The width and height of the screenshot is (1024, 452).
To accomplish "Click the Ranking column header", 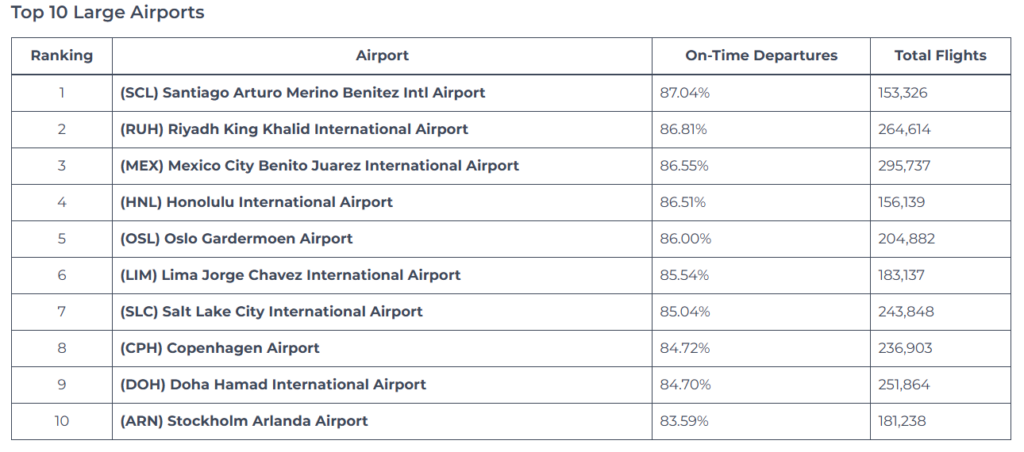I will tap(62, 56).
